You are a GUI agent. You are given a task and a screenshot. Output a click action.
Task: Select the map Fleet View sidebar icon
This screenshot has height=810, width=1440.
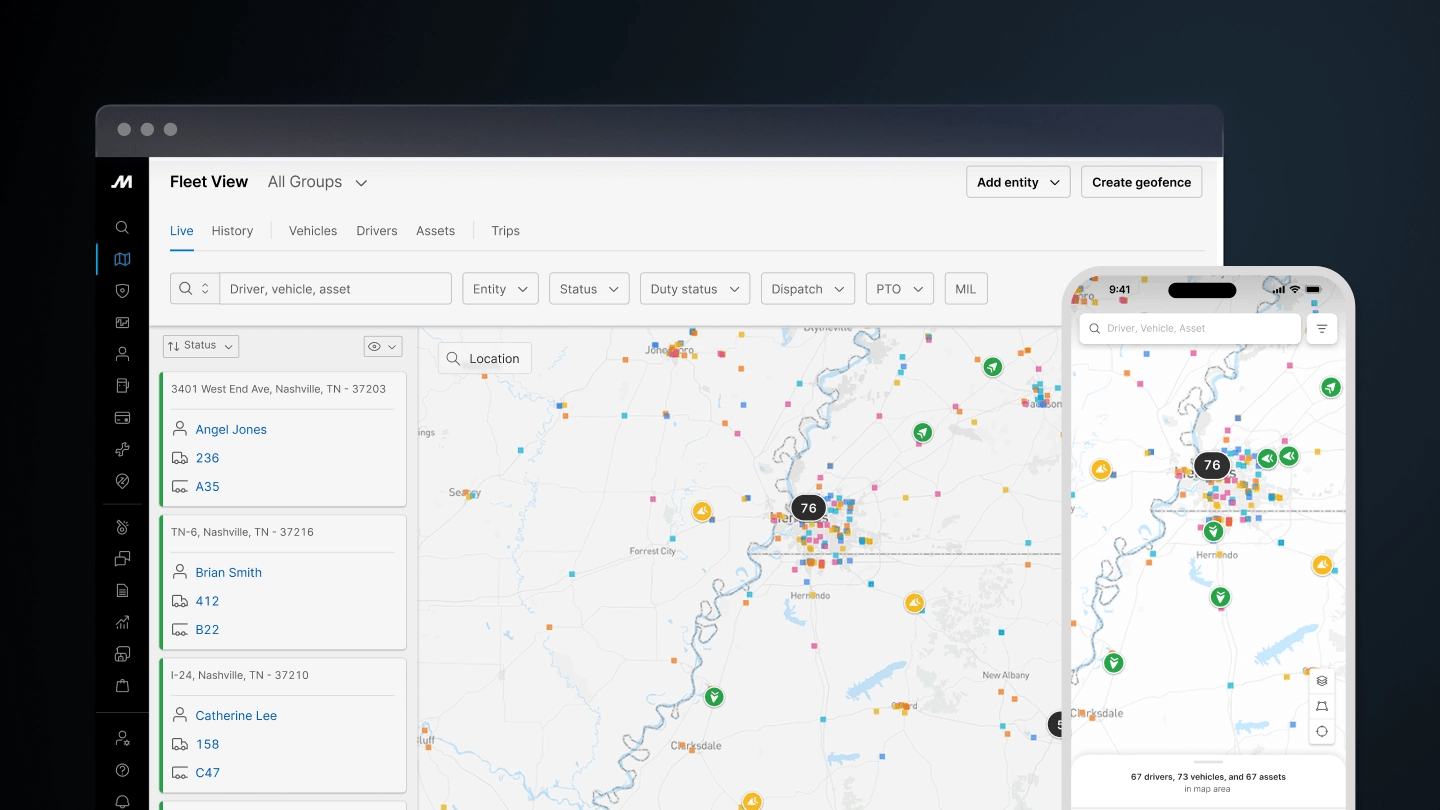(122, 259)
